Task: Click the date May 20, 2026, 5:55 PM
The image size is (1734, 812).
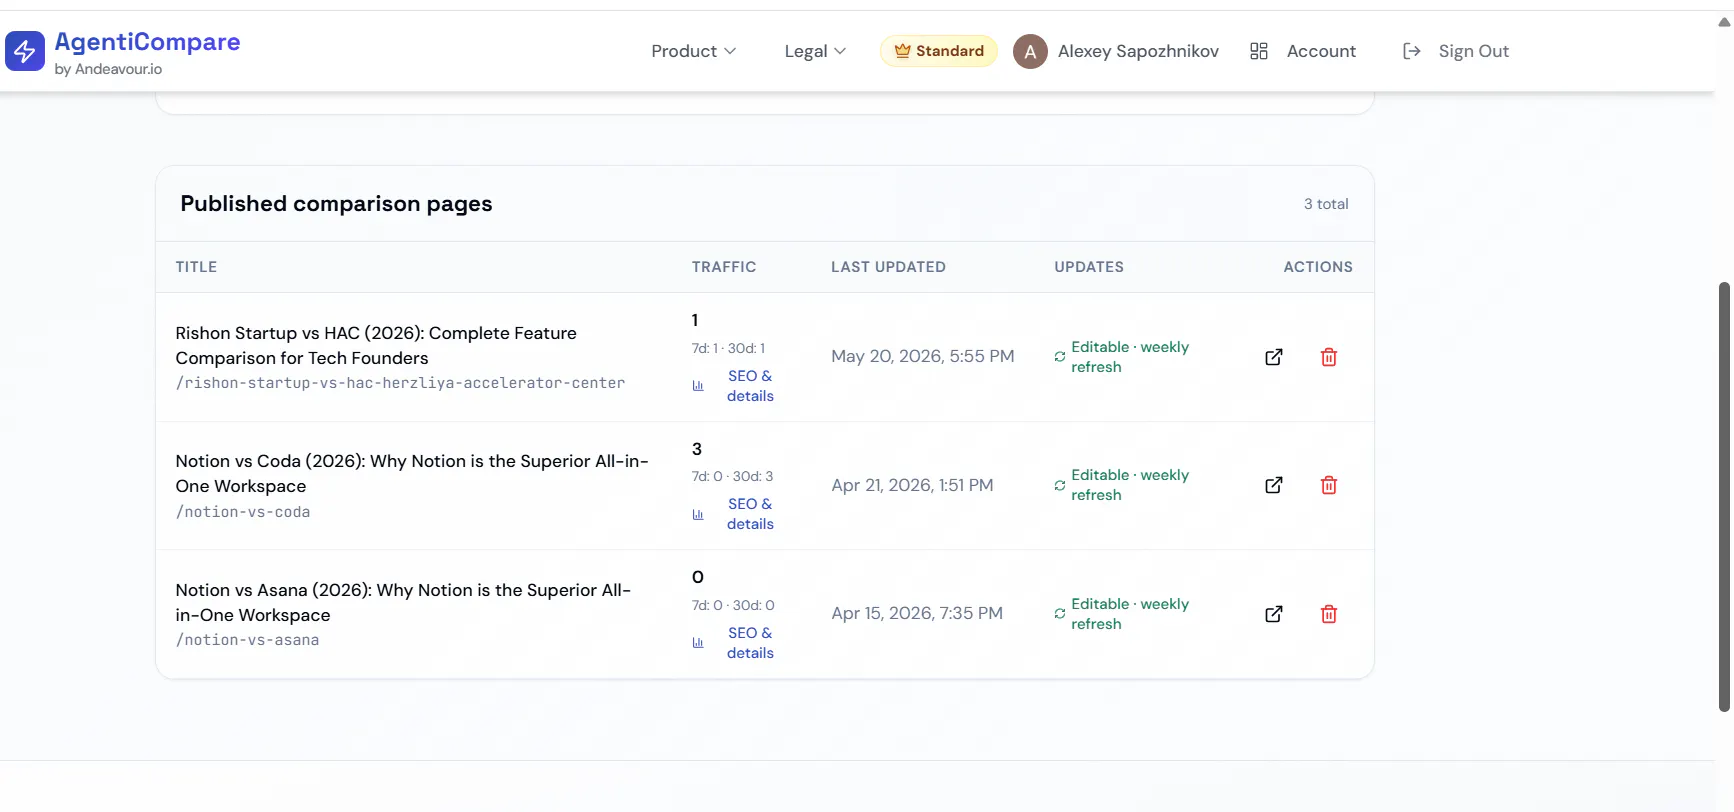Action: pyautogui.click(x=923, y=356)
